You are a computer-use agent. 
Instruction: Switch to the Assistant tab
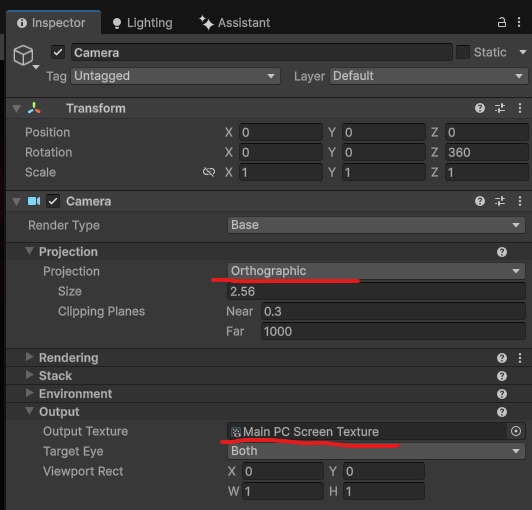click(234, 23)
